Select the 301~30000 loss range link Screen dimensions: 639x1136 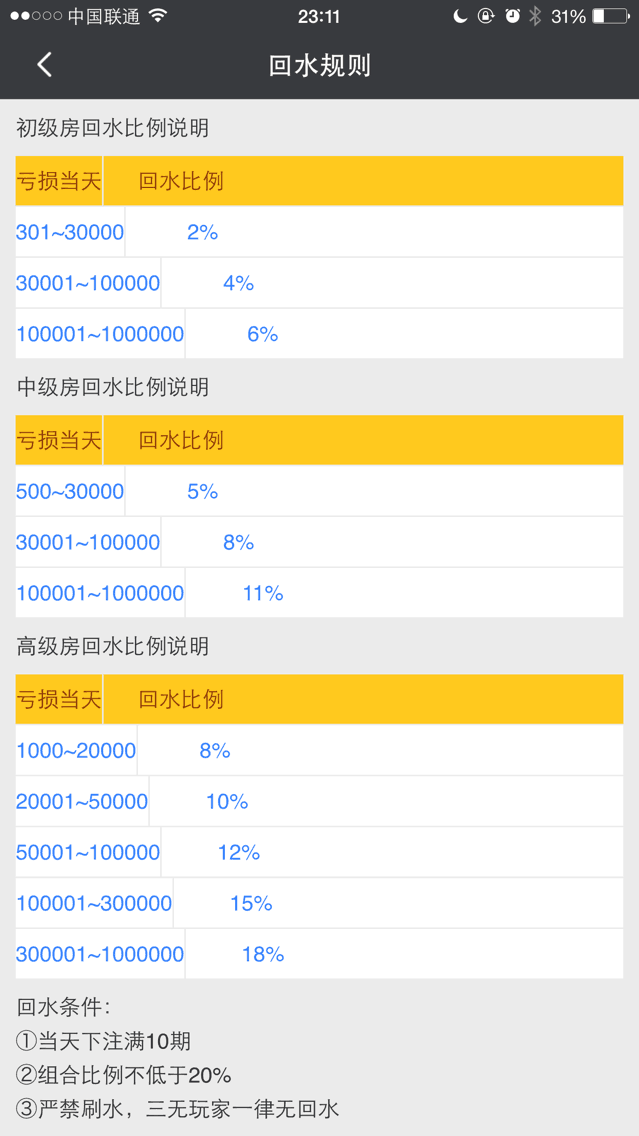[x=70, y=233]
